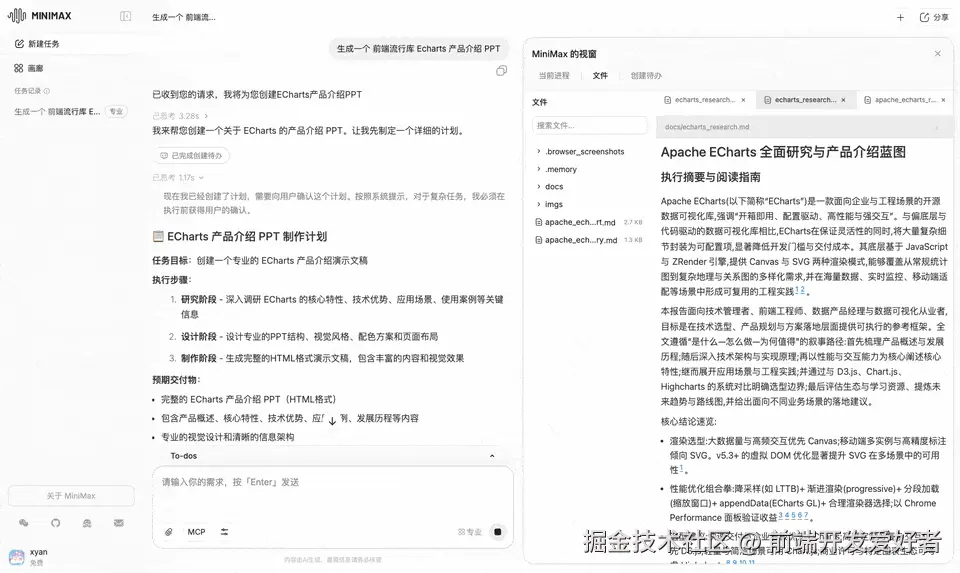Viewport: 960px width, 573px height.
Task: Open the task record 生成一个 前端流行库 E...
Action: pyautogui.click(x=57, y=111)
